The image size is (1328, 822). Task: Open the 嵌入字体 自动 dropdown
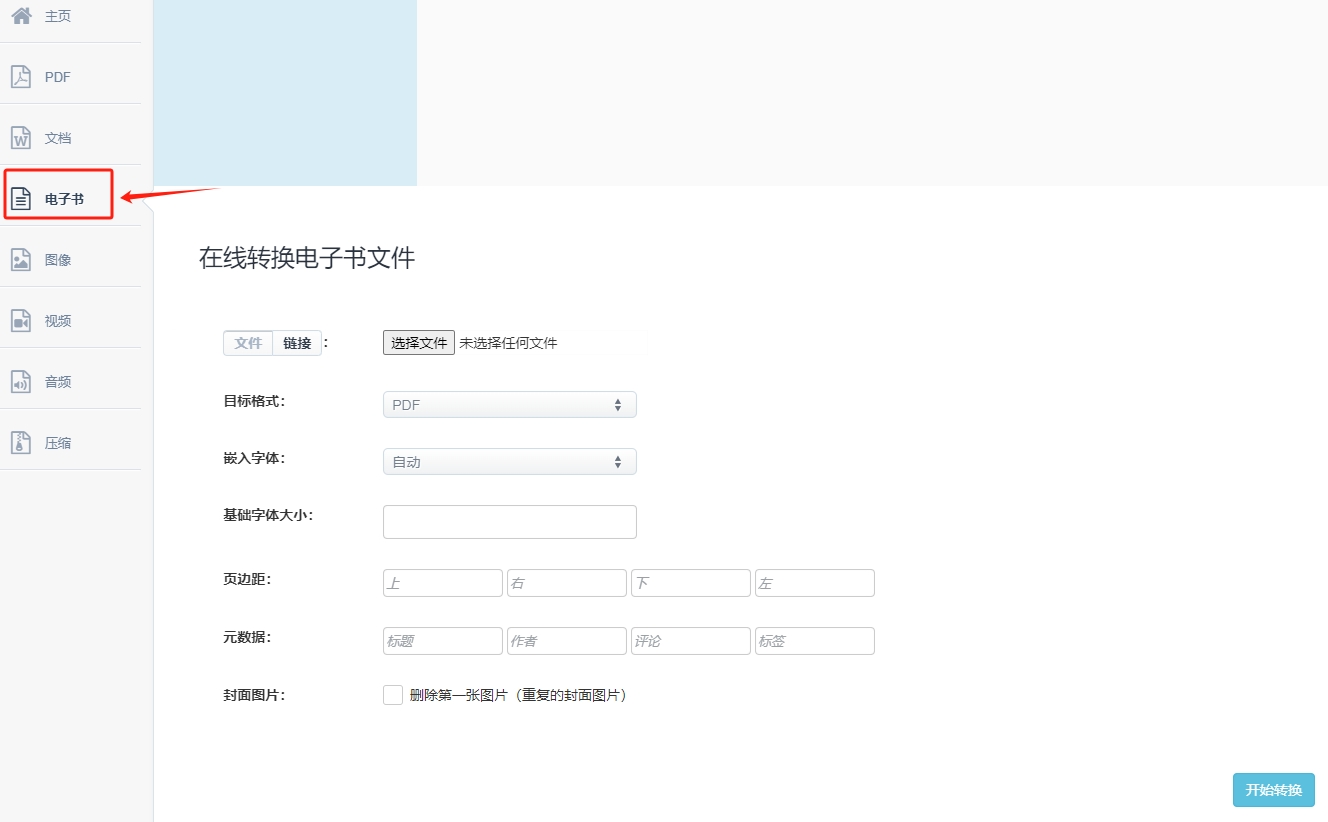[x=510, y=462]
